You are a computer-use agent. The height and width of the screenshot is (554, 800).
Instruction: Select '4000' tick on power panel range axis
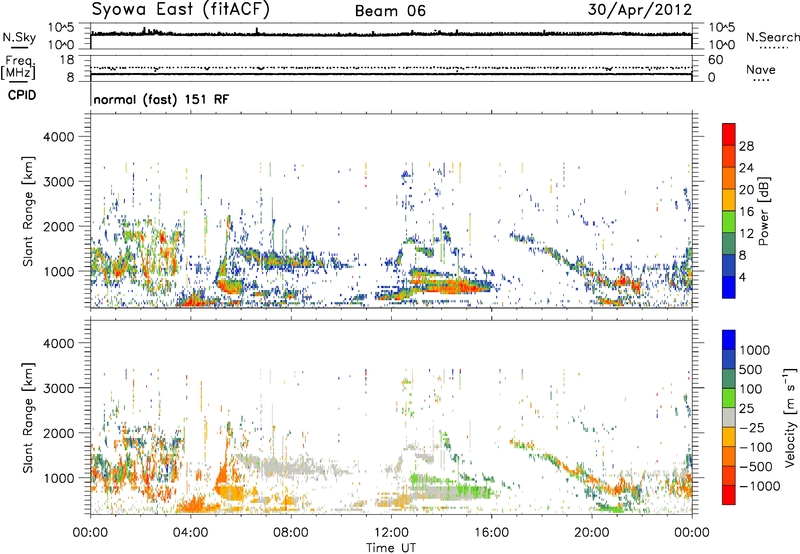[x=59, y=137]
